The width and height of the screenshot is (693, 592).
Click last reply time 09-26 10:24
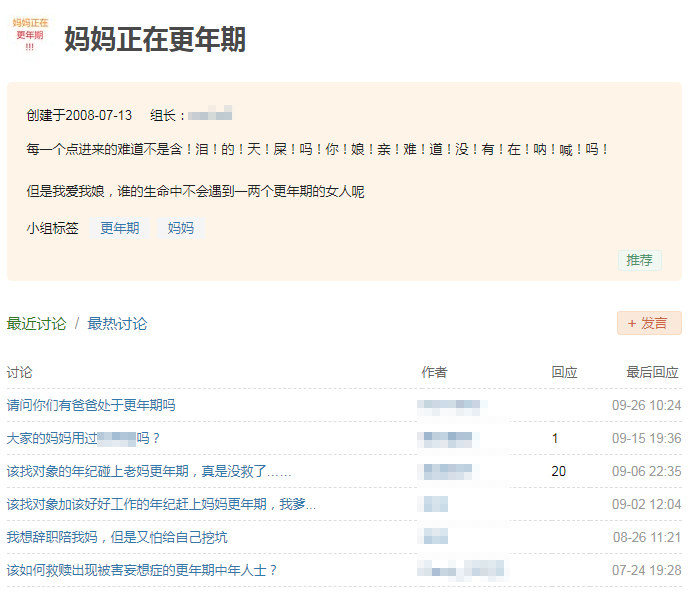click(647, 405)
